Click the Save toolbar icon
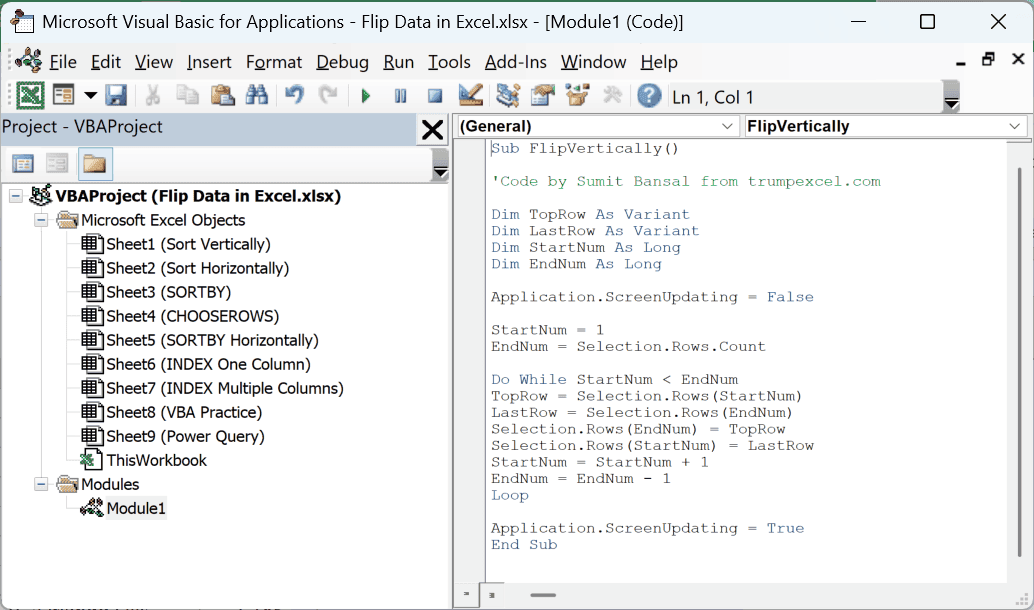1034x610 pixels. [116, 96]
